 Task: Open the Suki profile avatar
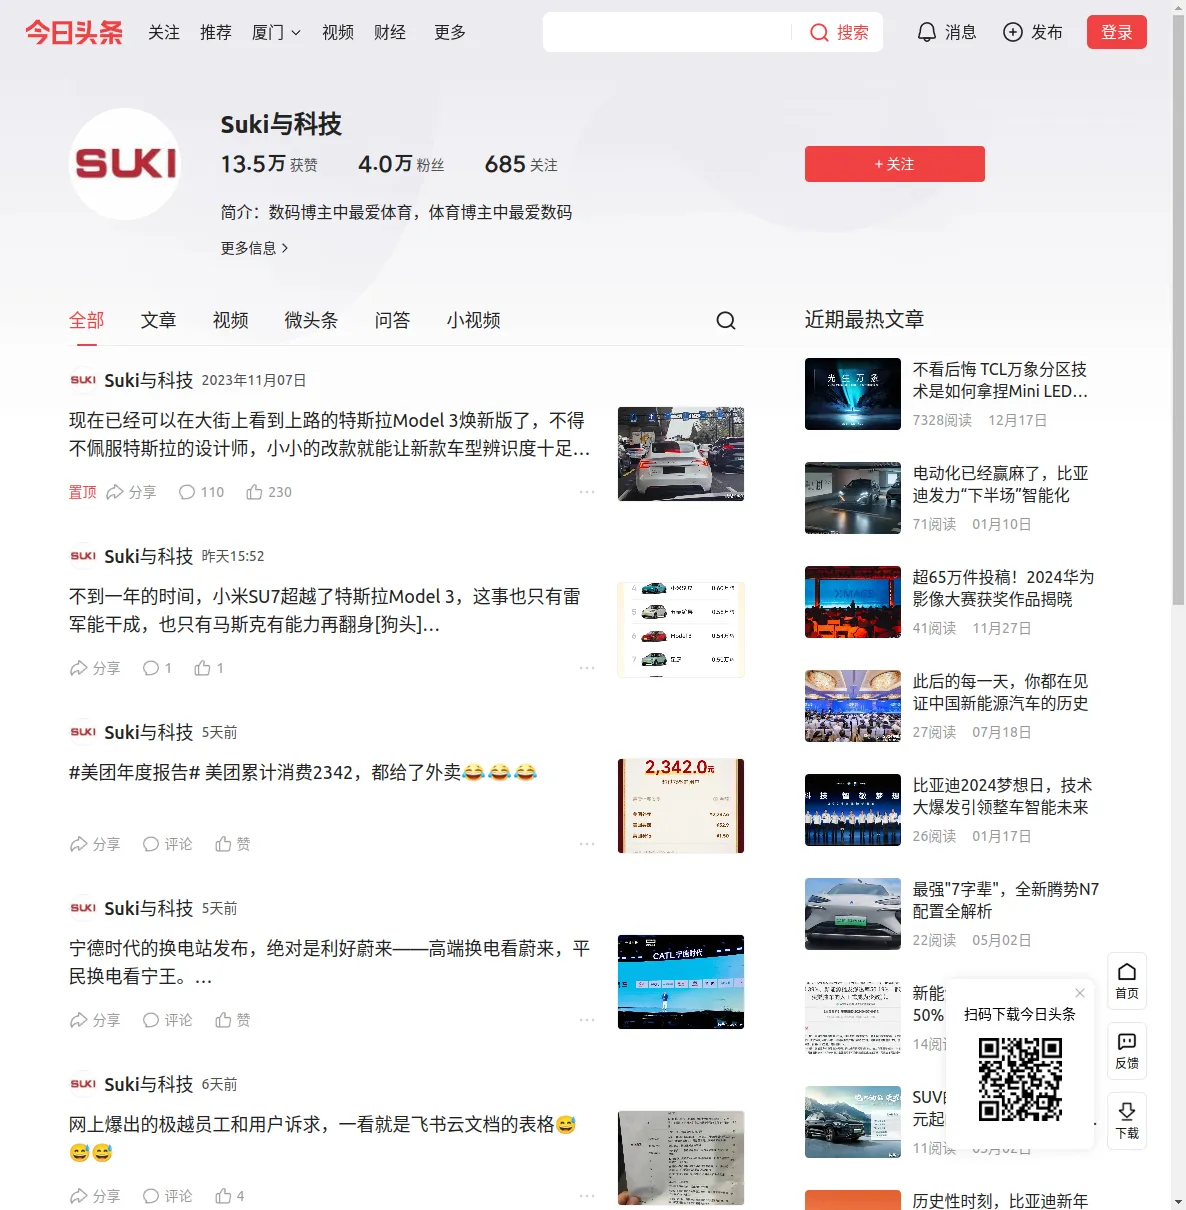pos(125,164)
